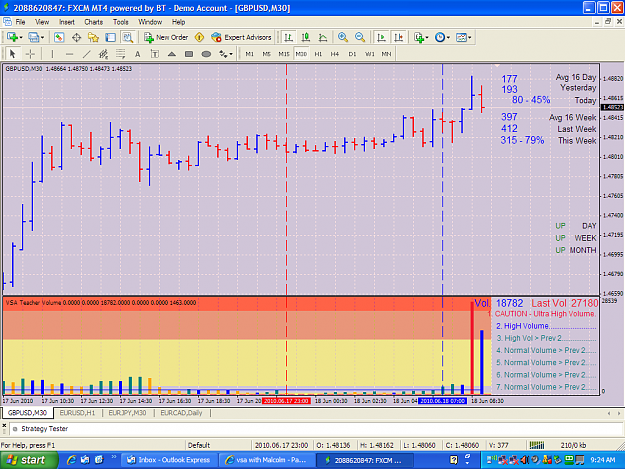Open Windows Start button
This screenshot has width=625, height=469.
29,460
